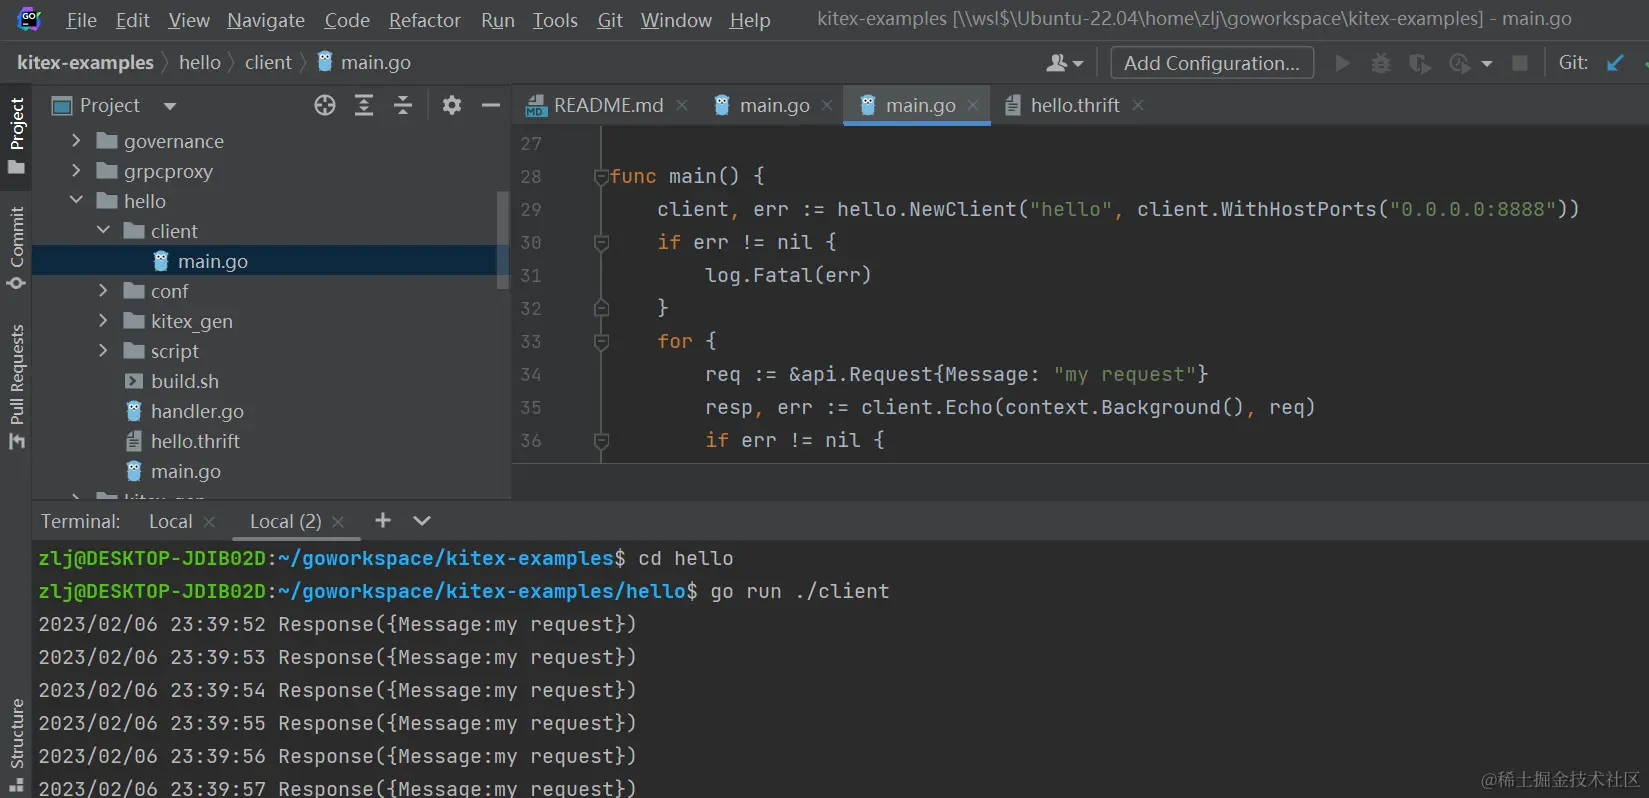
Task: Open the Window menu
Action: tap(676, 20)
